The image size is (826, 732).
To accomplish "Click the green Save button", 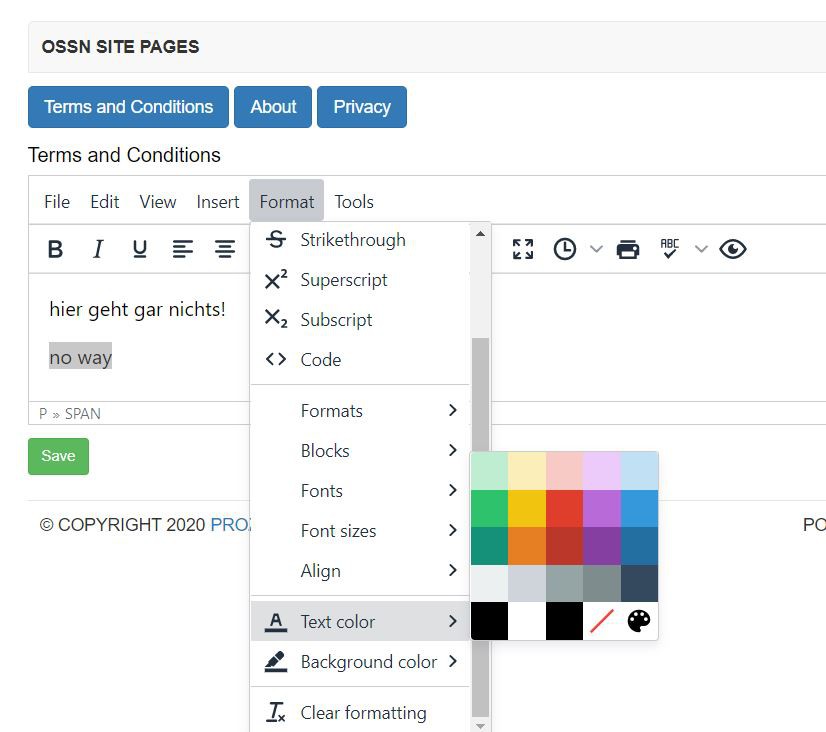I will pos(58,456).
